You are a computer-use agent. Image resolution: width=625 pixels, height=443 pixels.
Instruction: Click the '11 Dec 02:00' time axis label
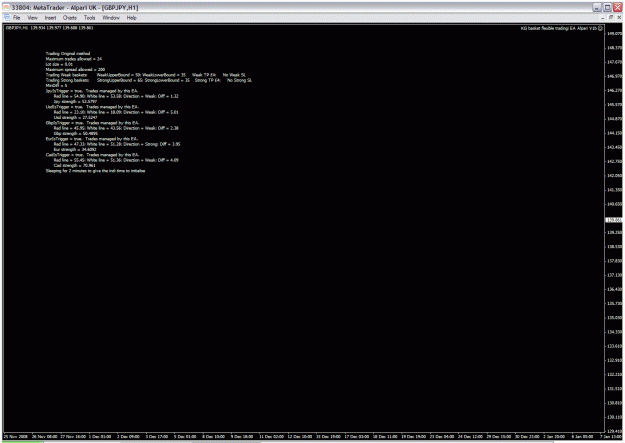point(272,437)
